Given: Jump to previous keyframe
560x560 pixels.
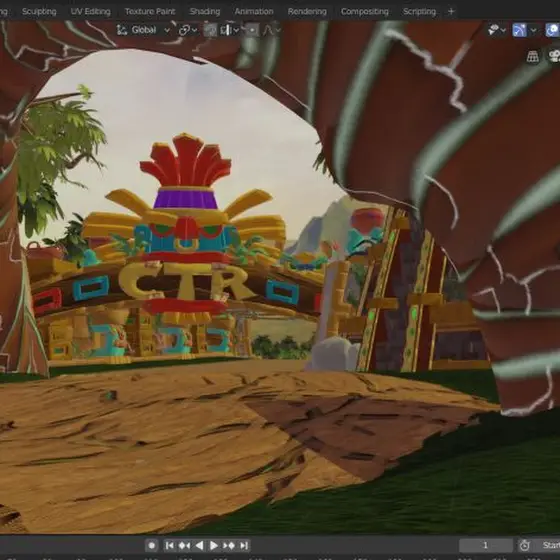Looking at the screenshot, I should tap(184, 545).
